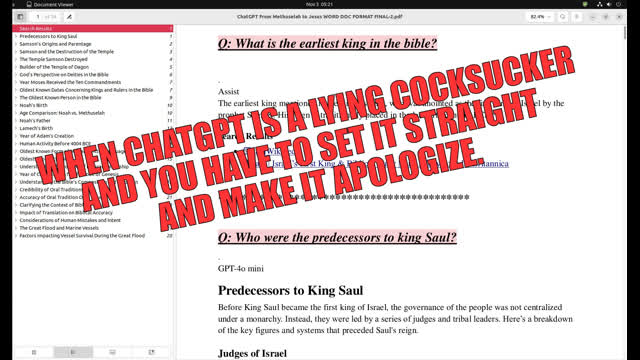Select Noah's Father outline row
Screen dimensions: 640x360
pos(93,120)
